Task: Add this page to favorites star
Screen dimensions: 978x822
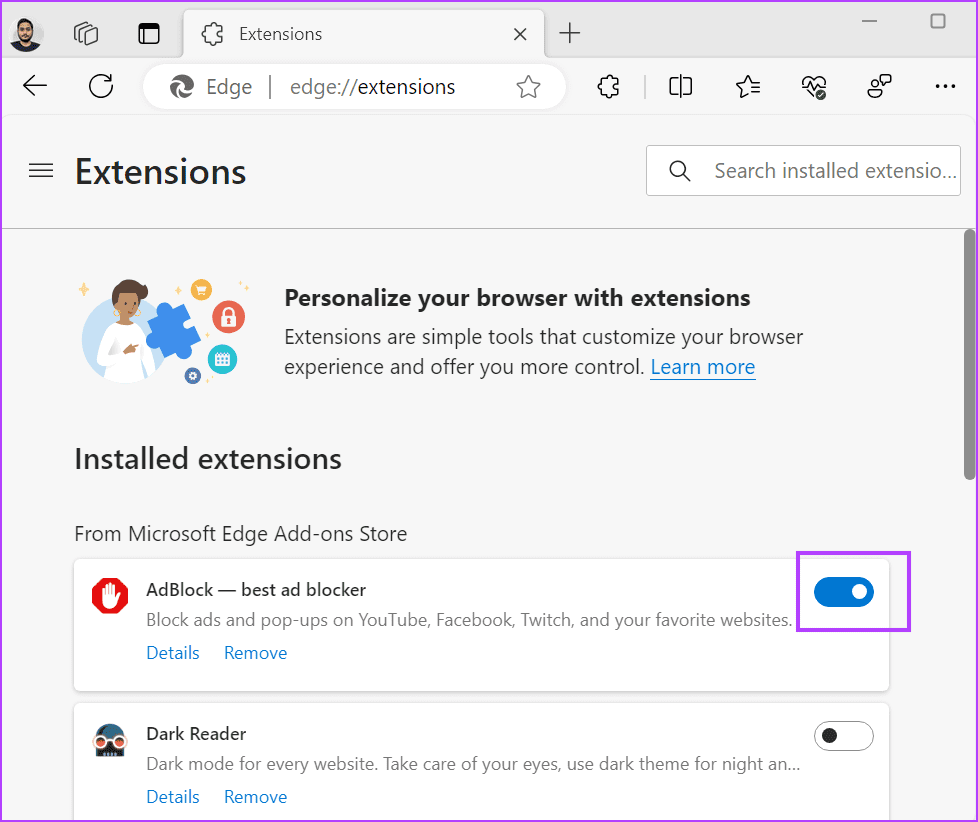Action: (528, 87)
